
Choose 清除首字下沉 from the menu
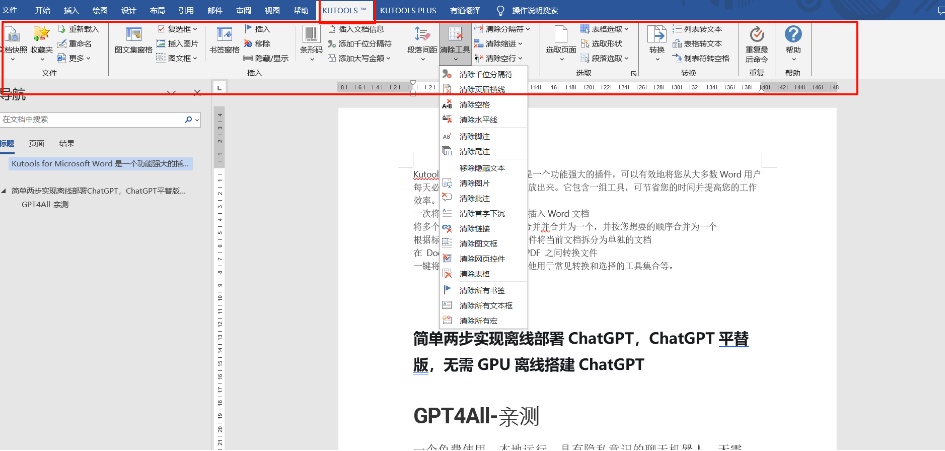coord(484,213)
